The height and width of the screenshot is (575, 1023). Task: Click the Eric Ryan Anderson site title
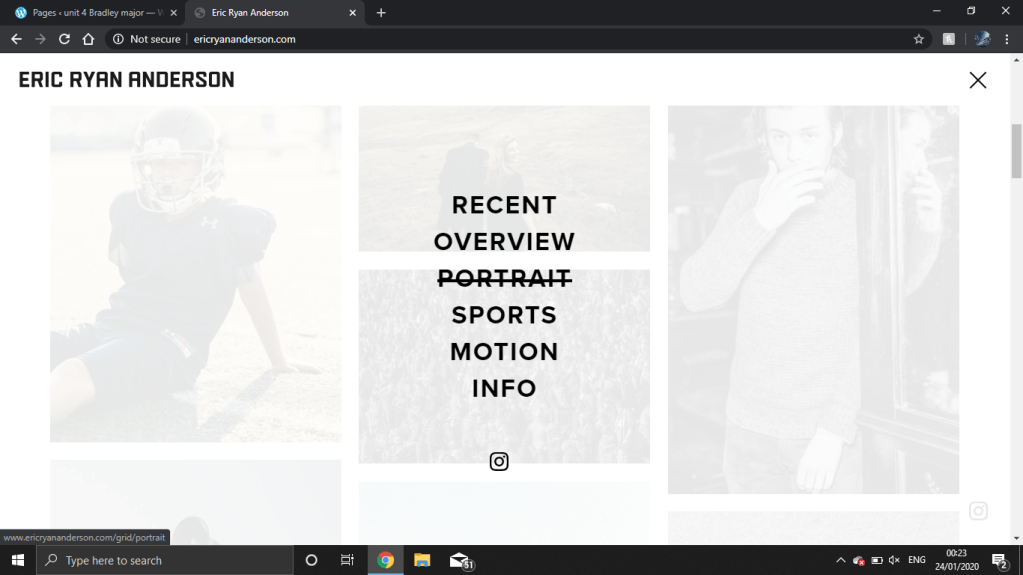127,80
